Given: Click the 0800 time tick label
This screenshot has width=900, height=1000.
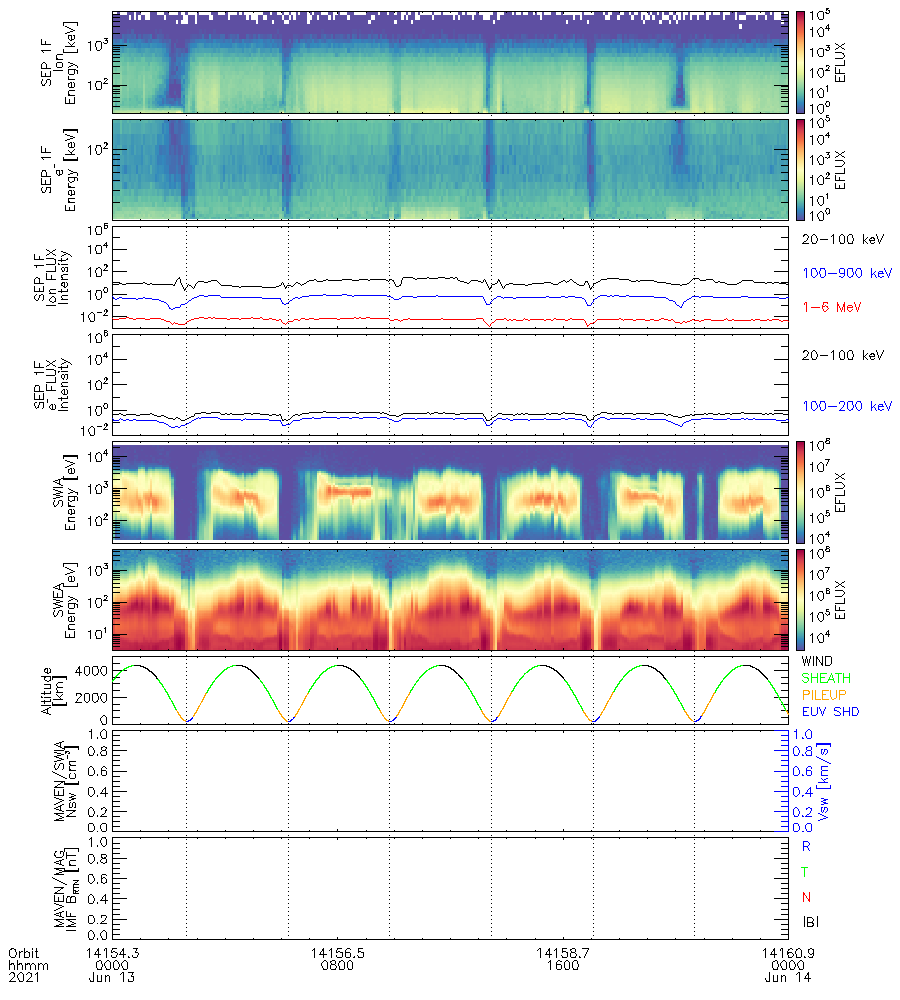Looking at the screenshot, I should click(x=336, y=966).
